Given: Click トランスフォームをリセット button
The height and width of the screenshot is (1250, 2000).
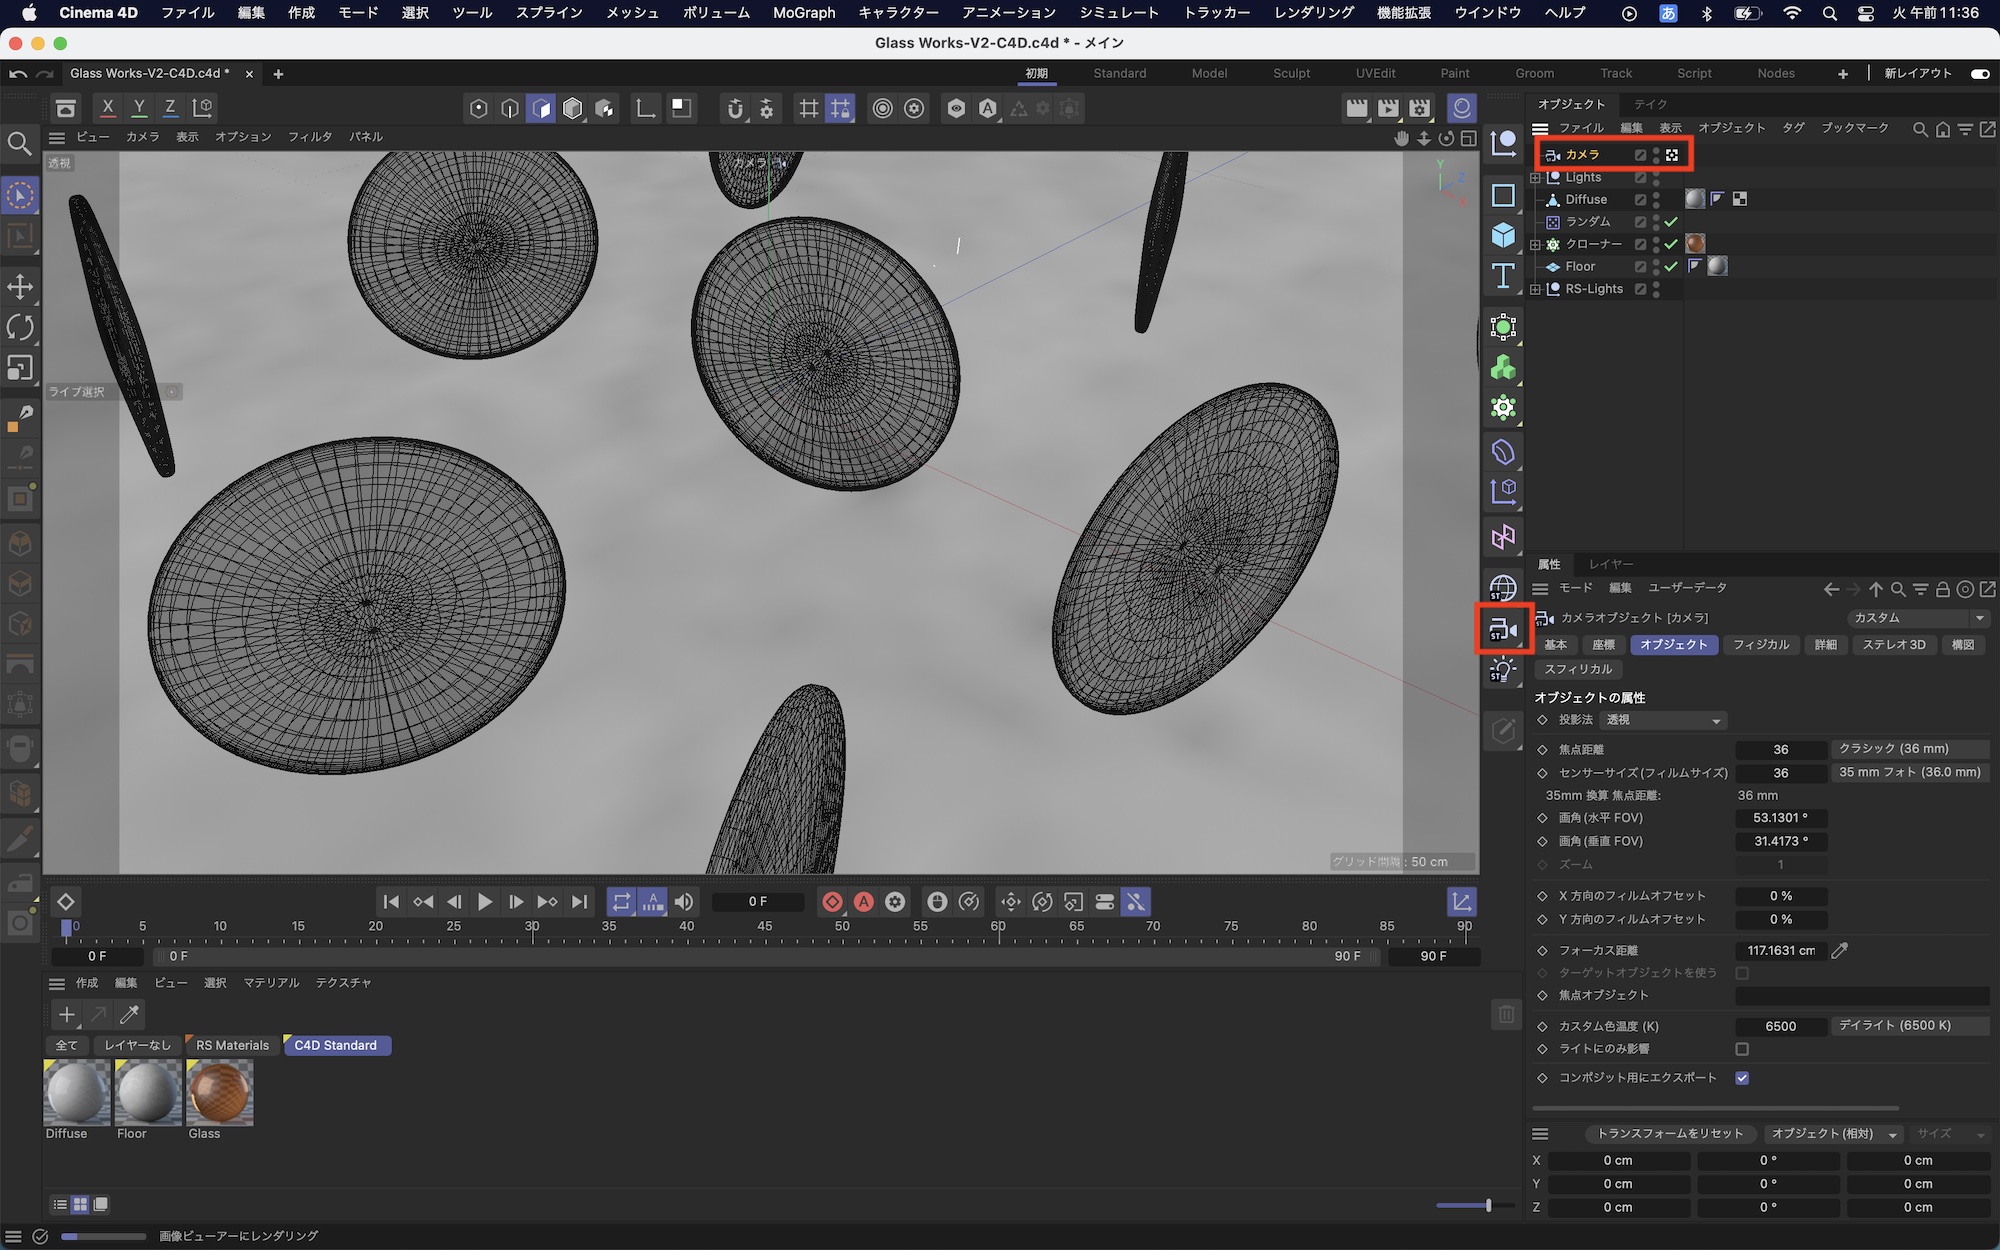Looking at the screenshot, I should pos(1669,1134).
